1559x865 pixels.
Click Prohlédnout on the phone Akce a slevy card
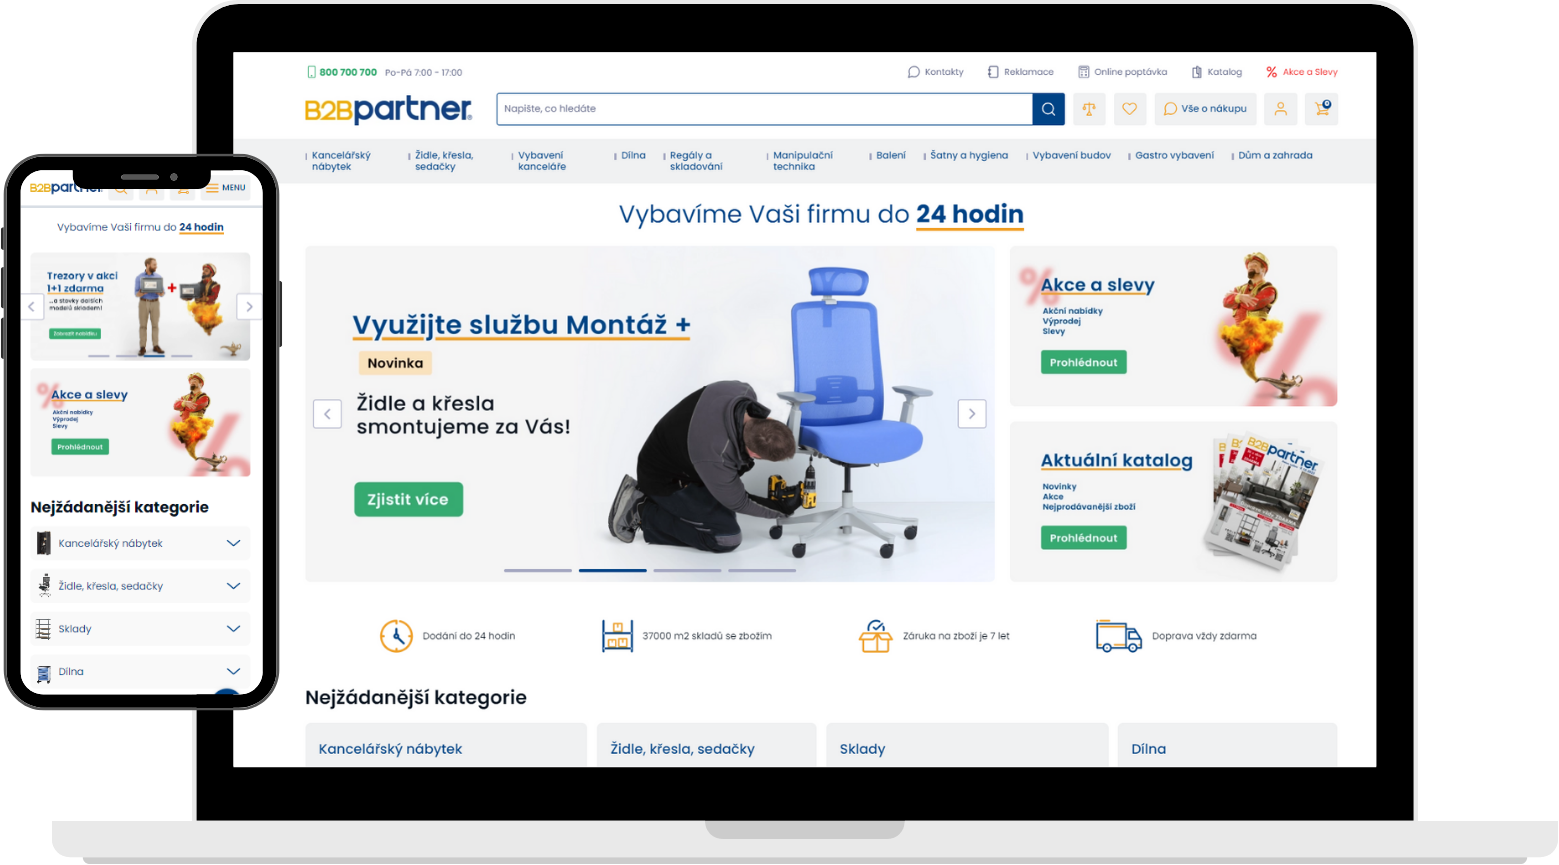point(80,447)
